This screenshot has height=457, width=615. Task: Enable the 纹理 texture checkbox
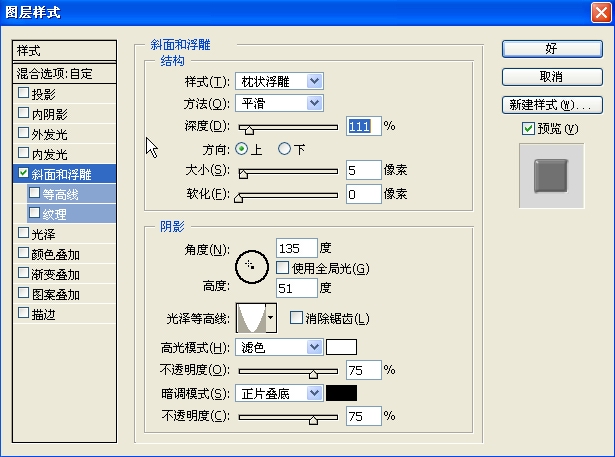(x=35, y=213)
